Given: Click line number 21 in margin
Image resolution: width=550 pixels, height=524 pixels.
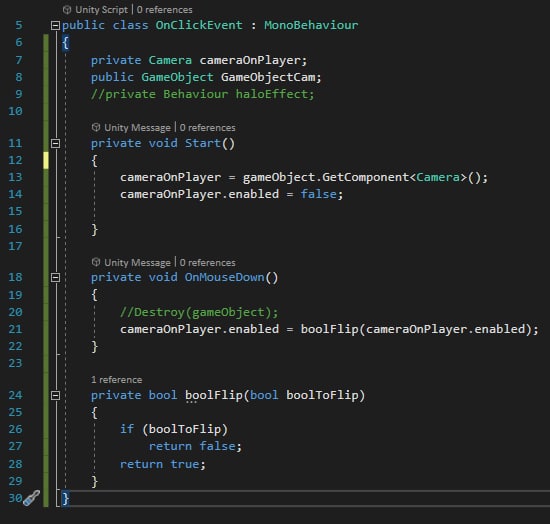Looking at the screenshot, I should tap(15, 329).
